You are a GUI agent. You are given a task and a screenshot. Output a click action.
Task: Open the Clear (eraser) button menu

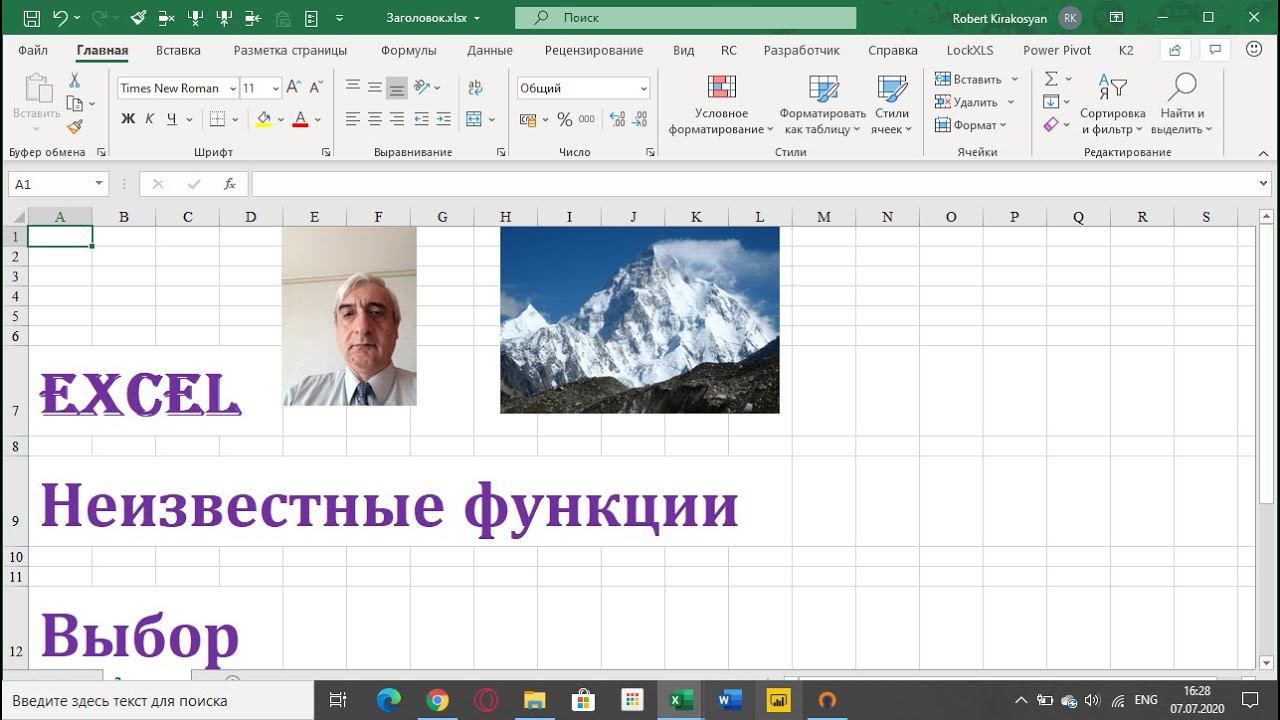[1057, 125]
